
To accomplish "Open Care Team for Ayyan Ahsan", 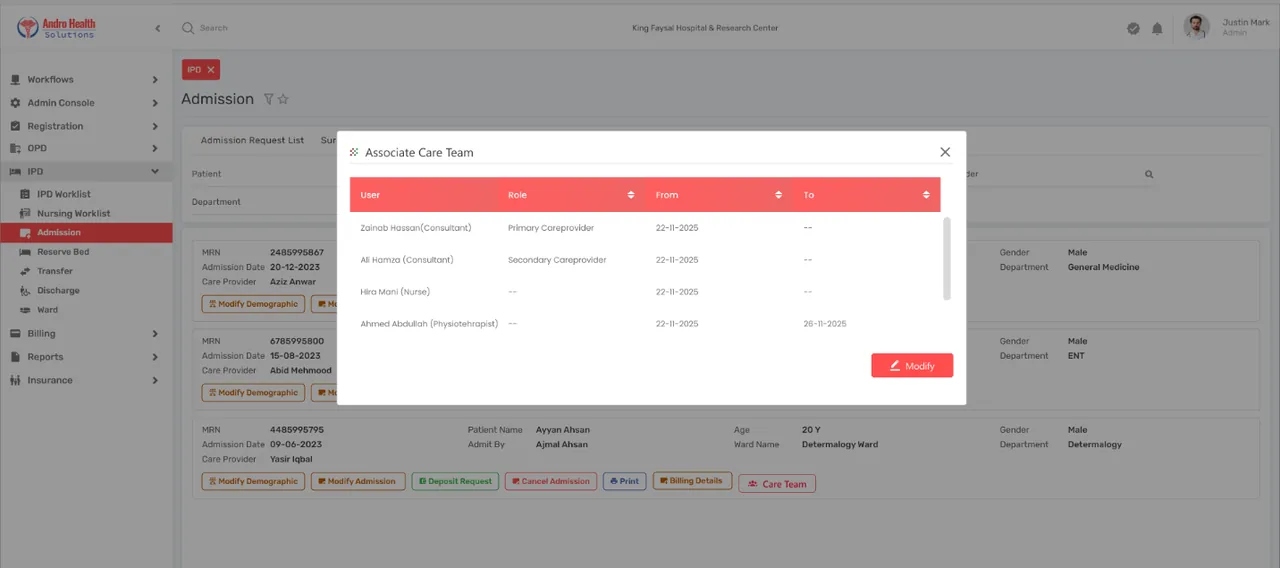I will [x=777, y=484].
